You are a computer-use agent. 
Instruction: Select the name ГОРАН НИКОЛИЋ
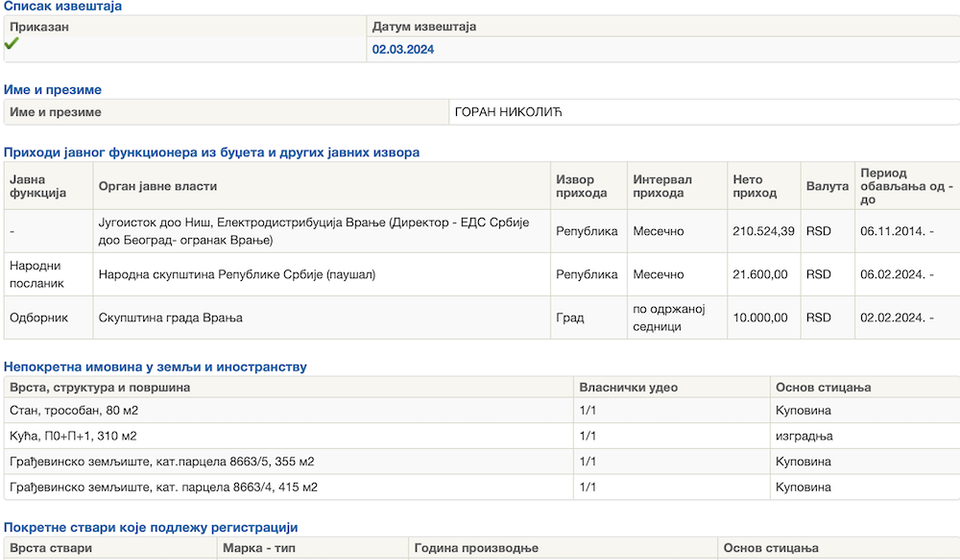(x=508, y=112)
